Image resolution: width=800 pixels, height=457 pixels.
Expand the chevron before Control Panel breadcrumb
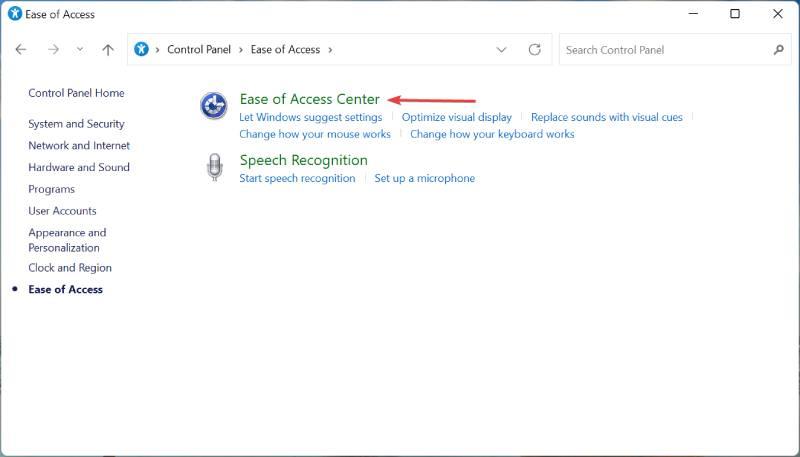point(158,49)
